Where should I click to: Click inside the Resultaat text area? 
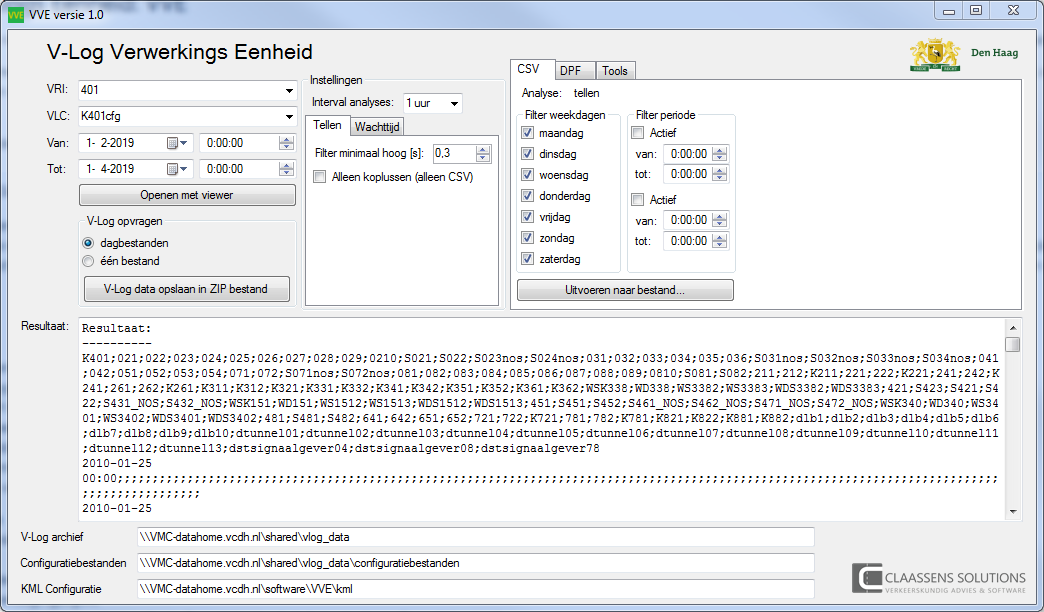click(541, 420)
